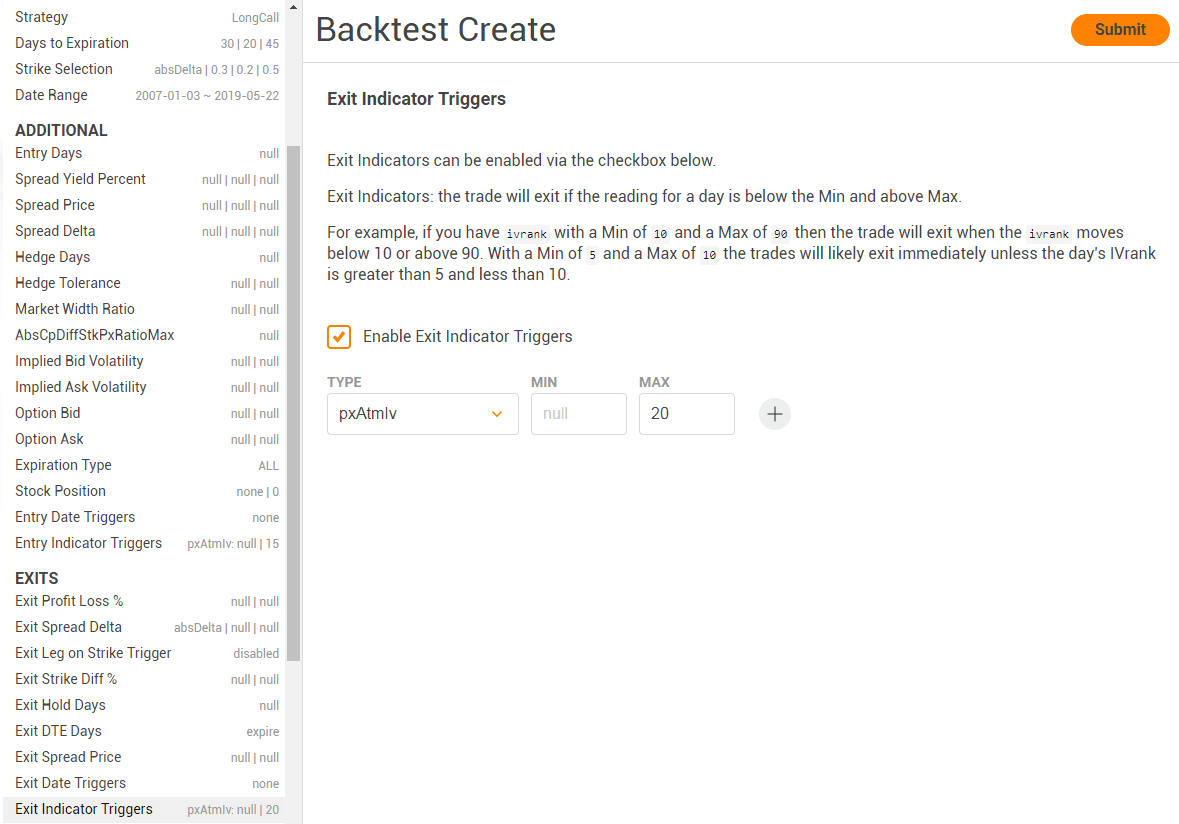Click the sidebar vertical scrollbar thumb

pos(293,403)
